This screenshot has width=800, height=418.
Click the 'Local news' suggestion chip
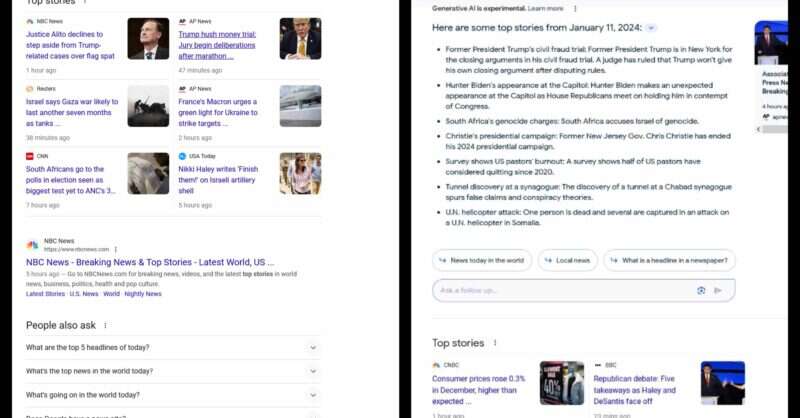(568, 260)
